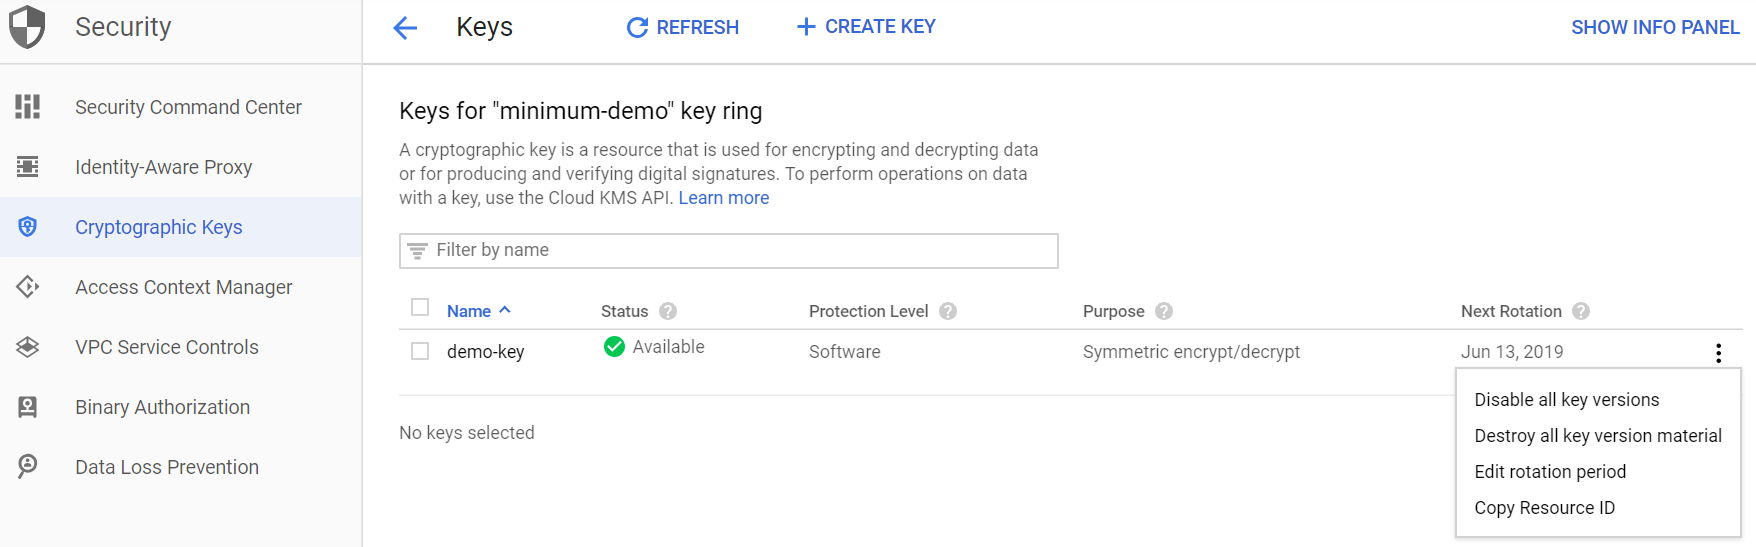Viewport: 1756px width, 547px height.
Task: Open help tooltip next to Purpose
Action: point(1164,311)
